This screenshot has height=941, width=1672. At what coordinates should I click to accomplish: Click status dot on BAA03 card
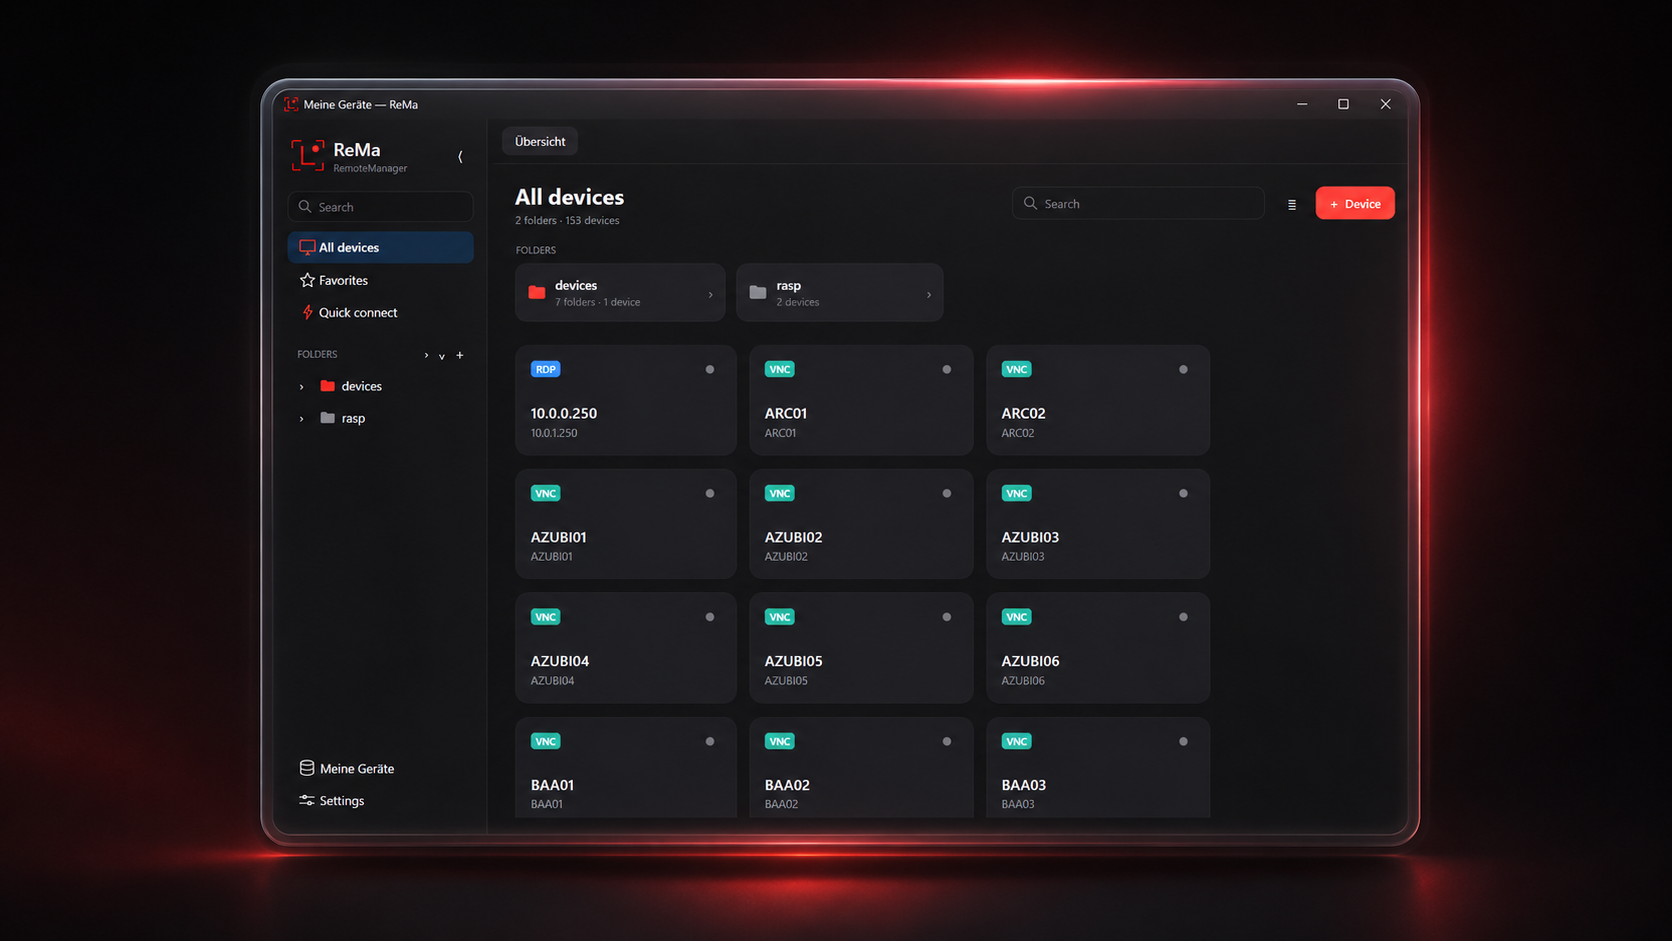tap(1183, 742)
